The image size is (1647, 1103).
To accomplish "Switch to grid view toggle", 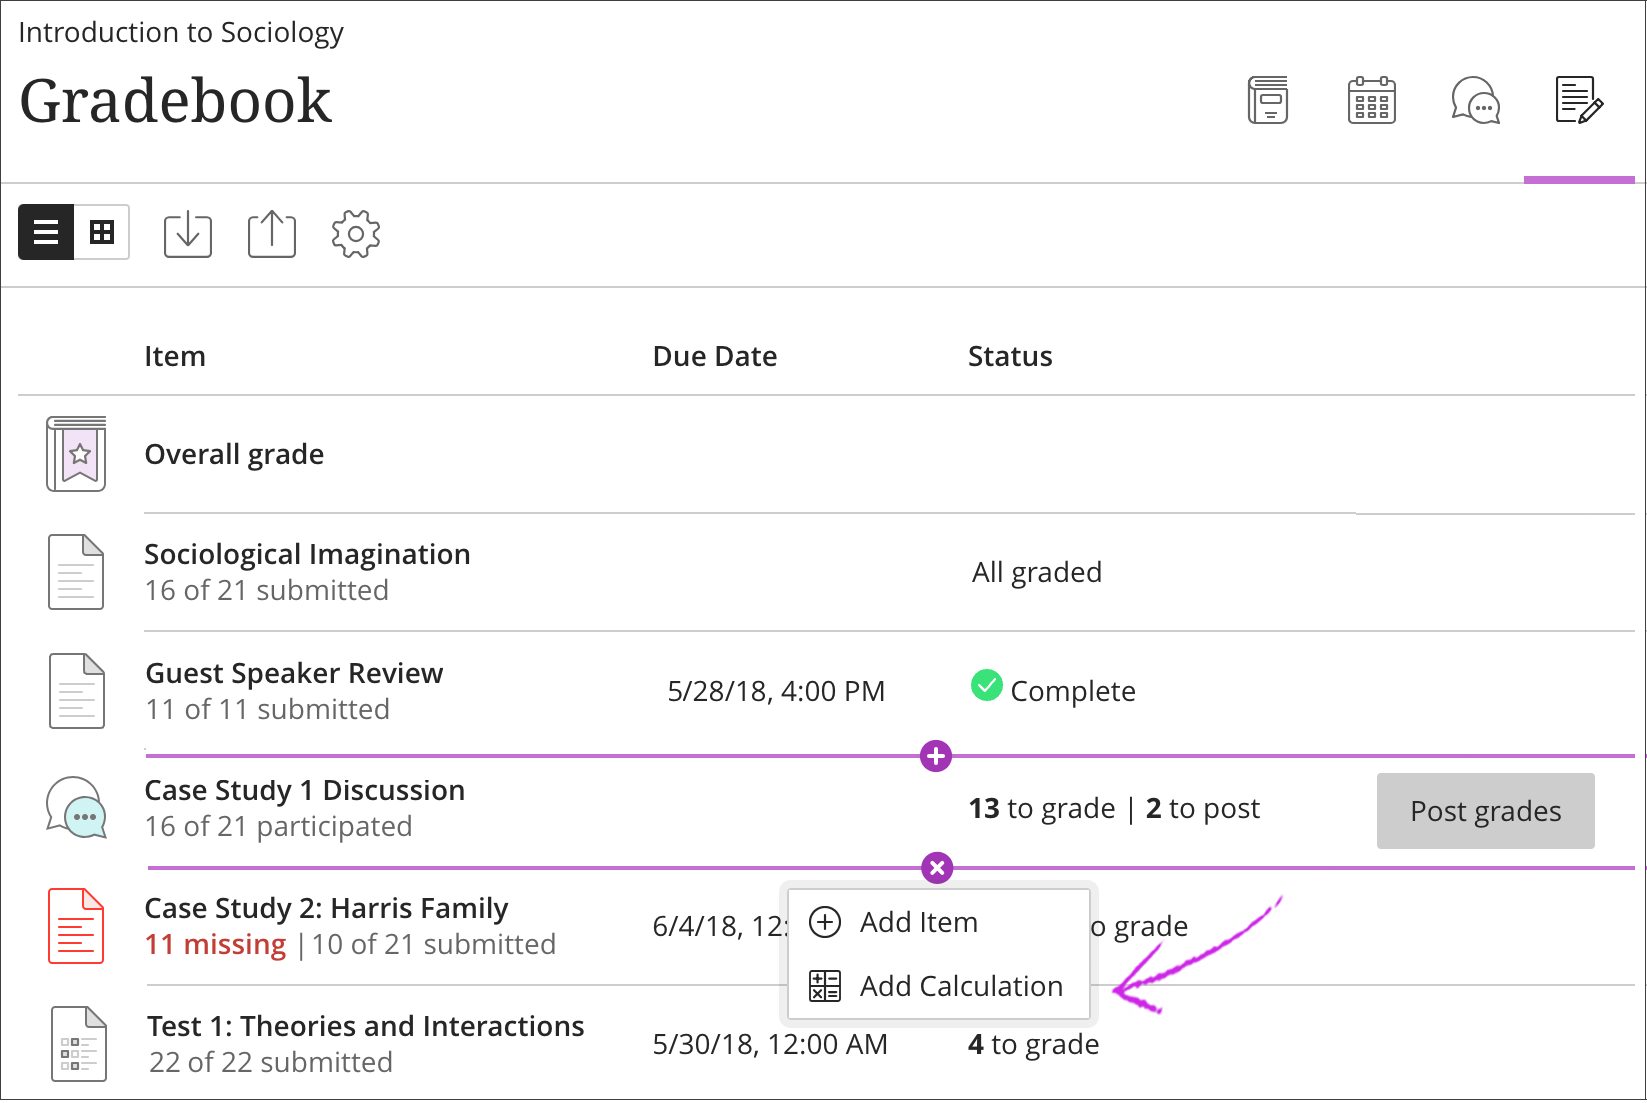I will point(102,233).
